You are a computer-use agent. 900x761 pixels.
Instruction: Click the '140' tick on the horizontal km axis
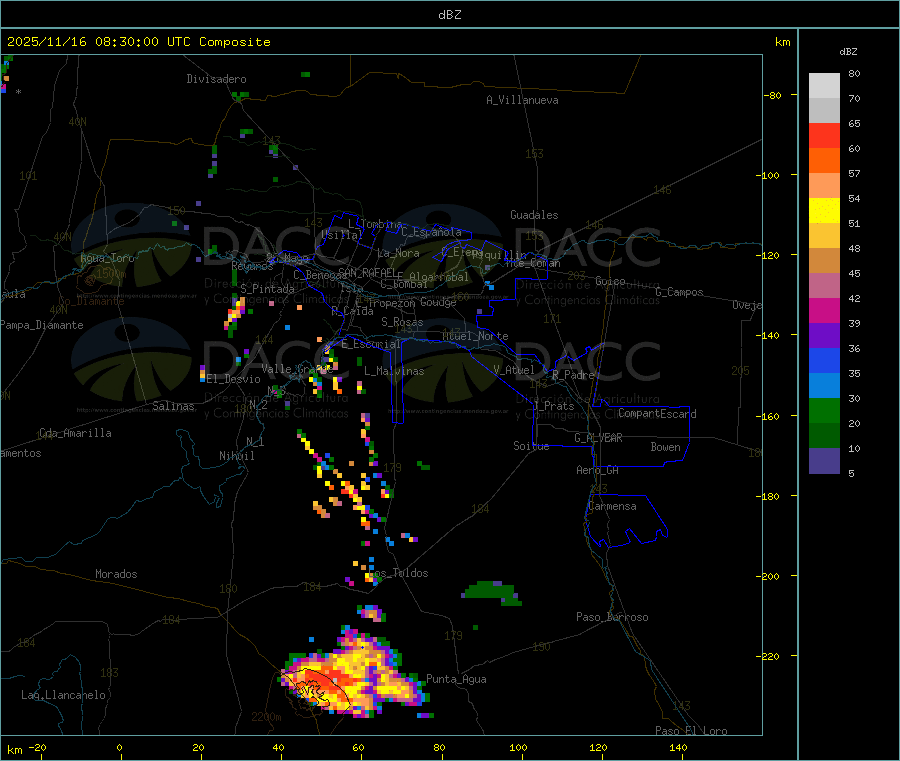(678, 747)
